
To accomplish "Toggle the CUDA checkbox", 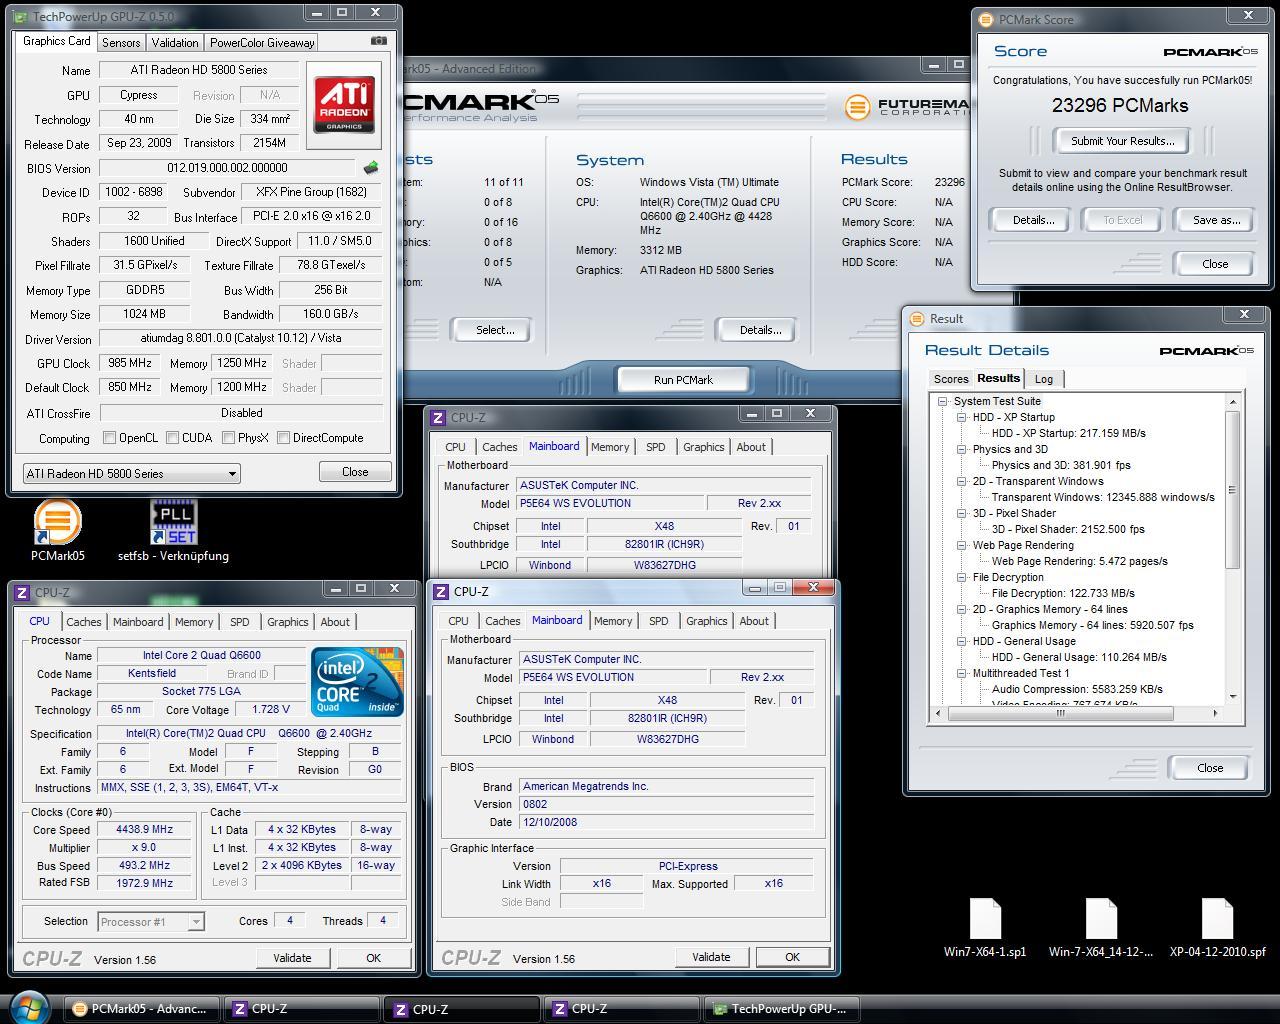I will coord(173,438).
